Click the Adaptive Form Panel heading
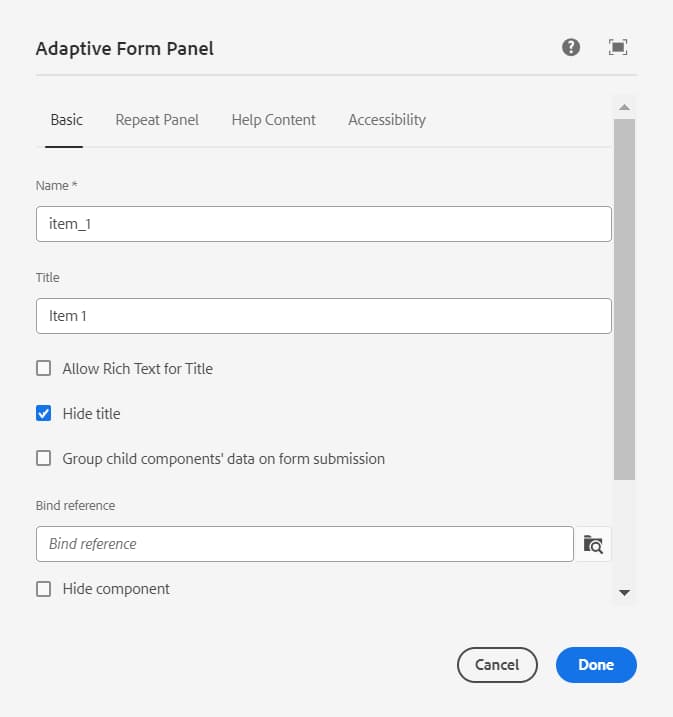 pyautogui.click(x=125, y=48)
